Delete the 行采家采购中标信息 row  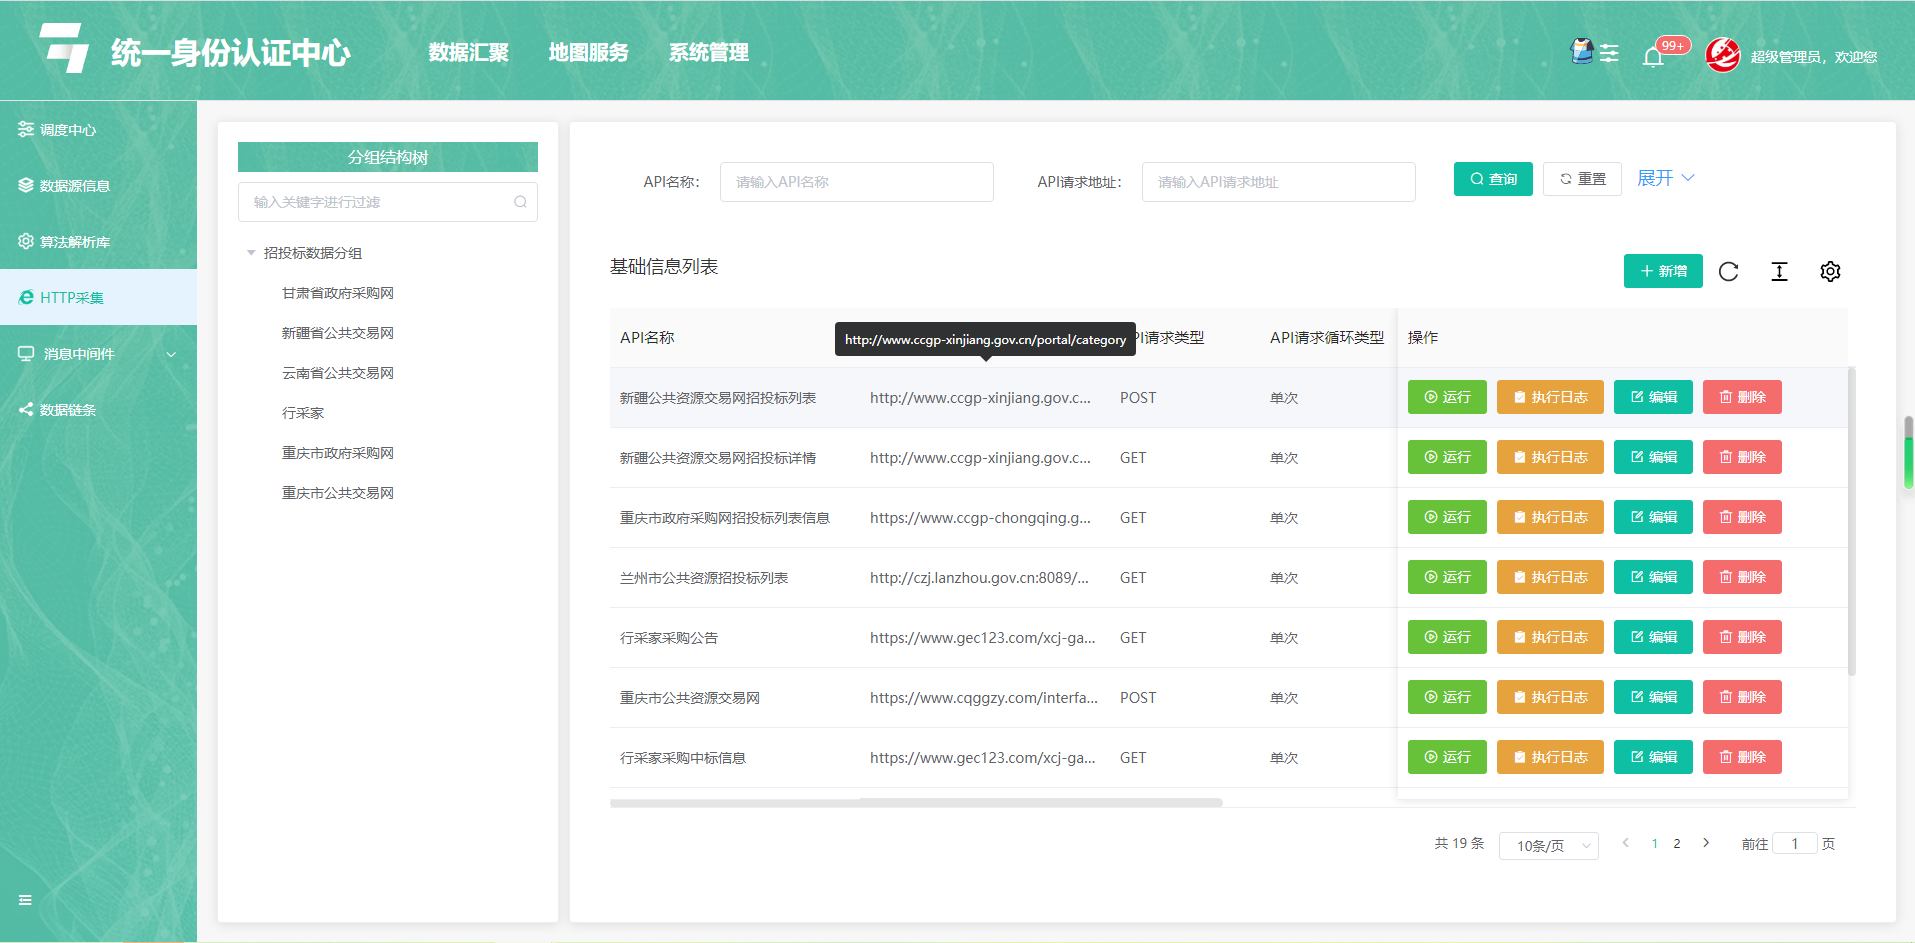tap(1742, 757)
